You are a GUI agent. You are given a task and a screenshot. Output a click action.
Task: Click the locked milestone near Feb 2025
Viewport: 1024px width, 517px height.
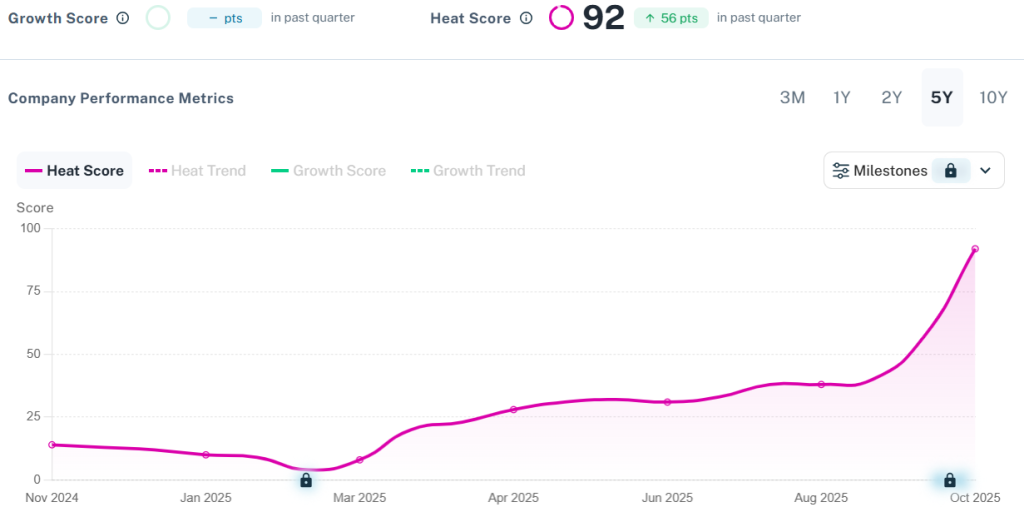point(306,480)
